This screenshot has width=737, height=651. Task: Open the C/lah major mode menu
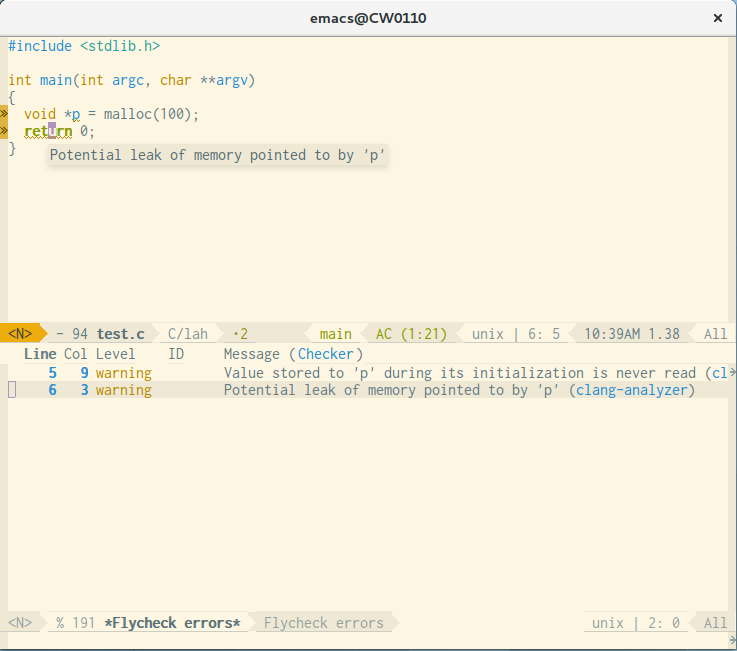click(187, 334)
